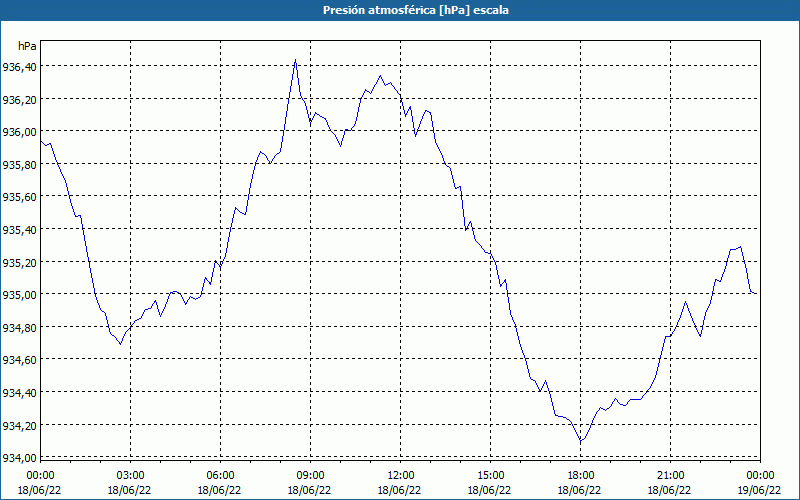Select the 934,20 y-axis value
Image resolution: width=800 pixels, height=500 pixels.
click(x=19, y=425)
